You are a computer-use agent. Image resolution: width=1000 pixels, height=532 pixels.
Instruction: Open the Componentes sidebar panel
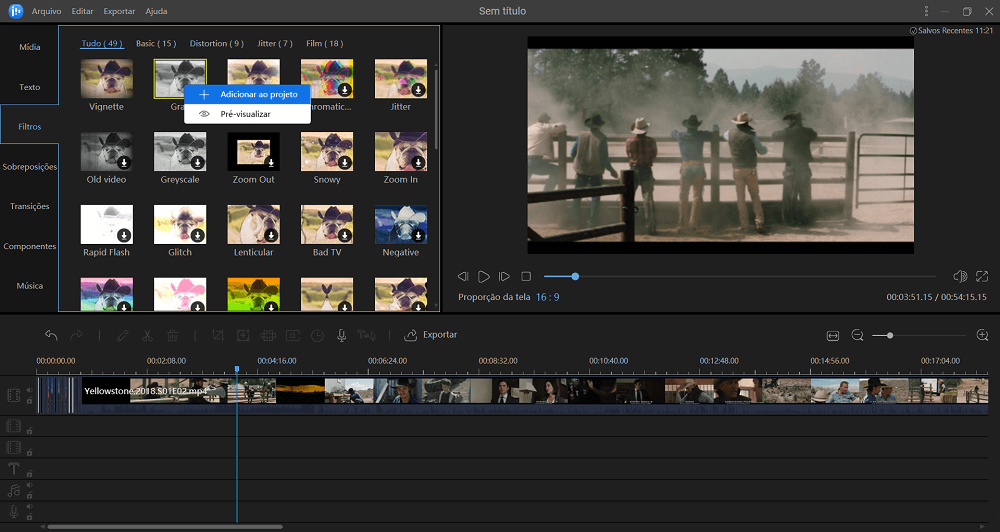point(29,246)
